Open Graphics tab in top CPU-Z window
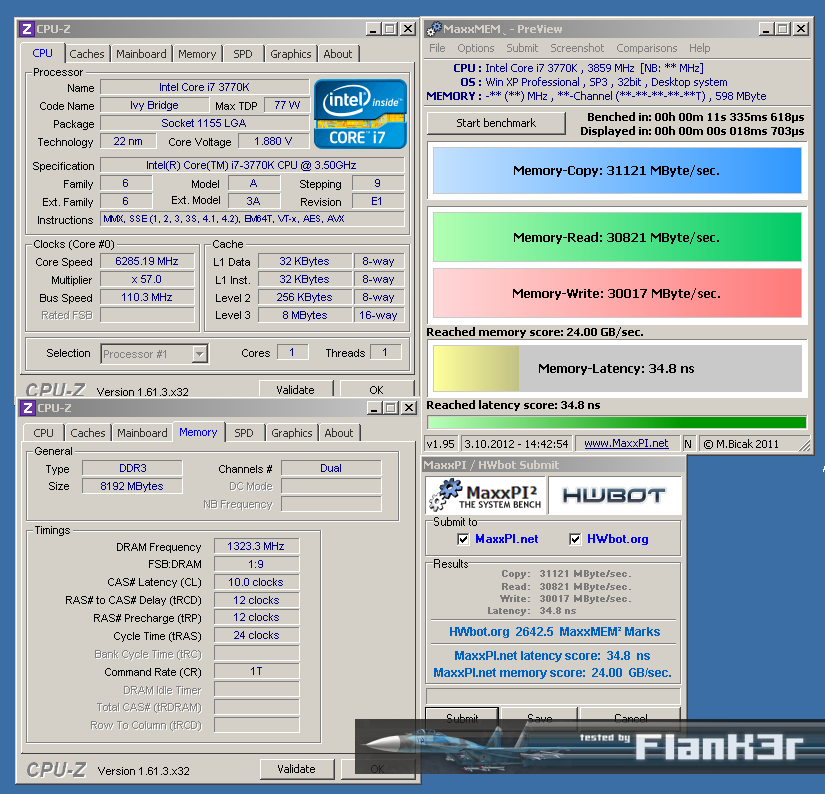 coord(290,54)
